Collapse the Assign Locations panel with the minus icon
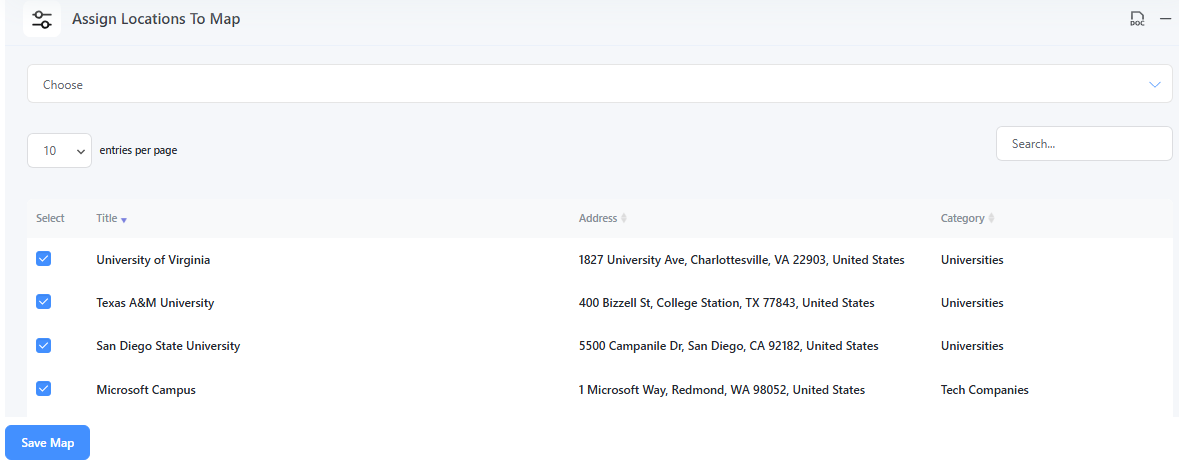 click(x=1165, y=19)
